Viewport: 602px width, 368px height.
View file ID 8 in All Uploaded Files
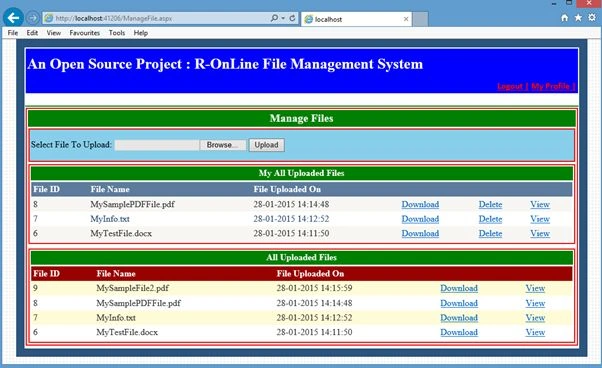coord(535,303)
